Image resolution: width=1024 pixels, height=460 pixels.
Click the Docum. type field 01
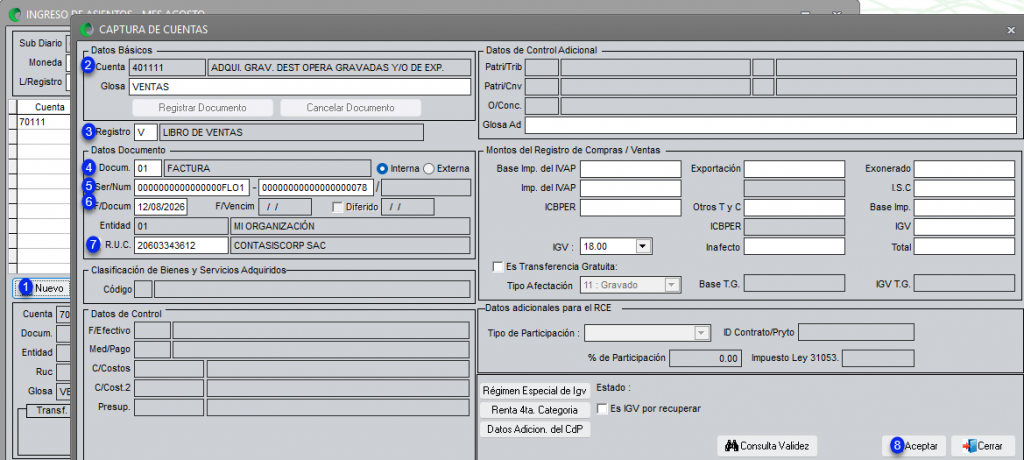148,169
